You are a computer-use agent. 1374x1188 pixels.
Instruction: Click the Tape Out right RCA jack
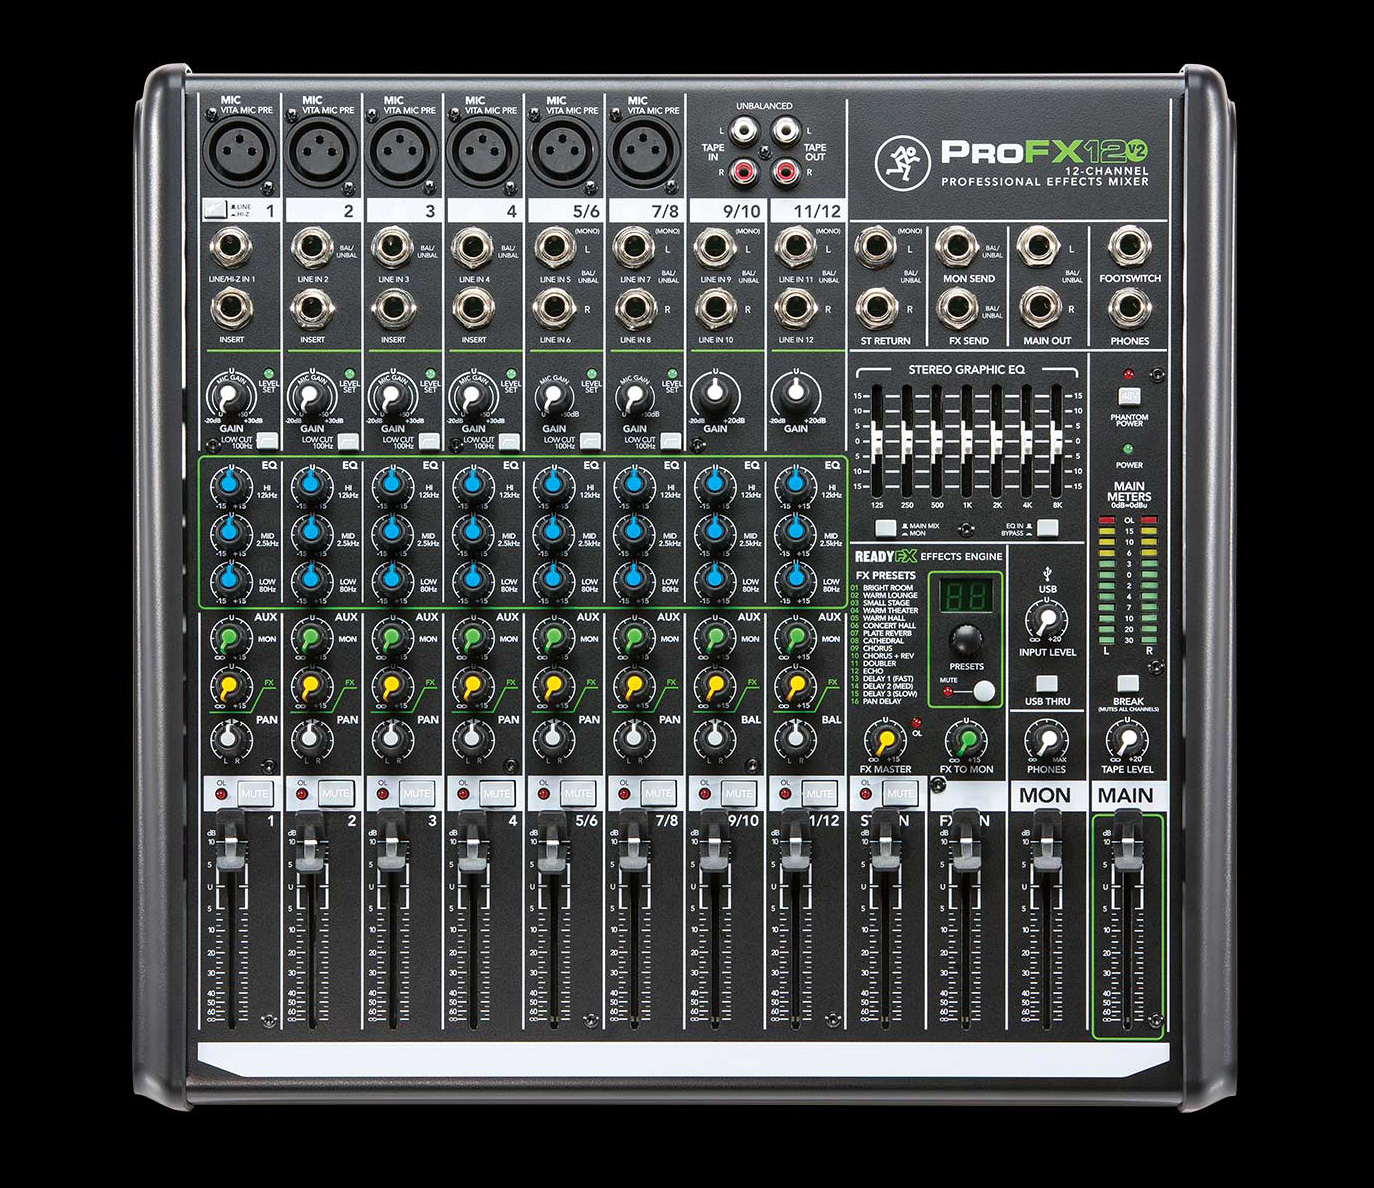786,174
